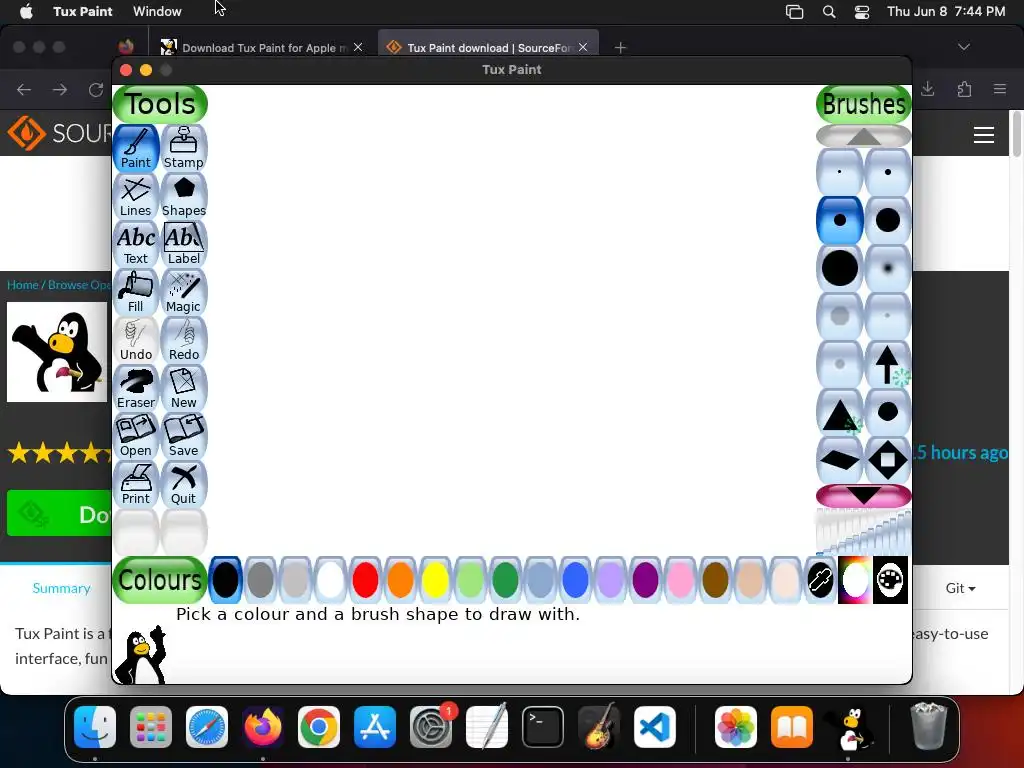
Task: Activate the Label tool
Action: click(x=184, y=244)
